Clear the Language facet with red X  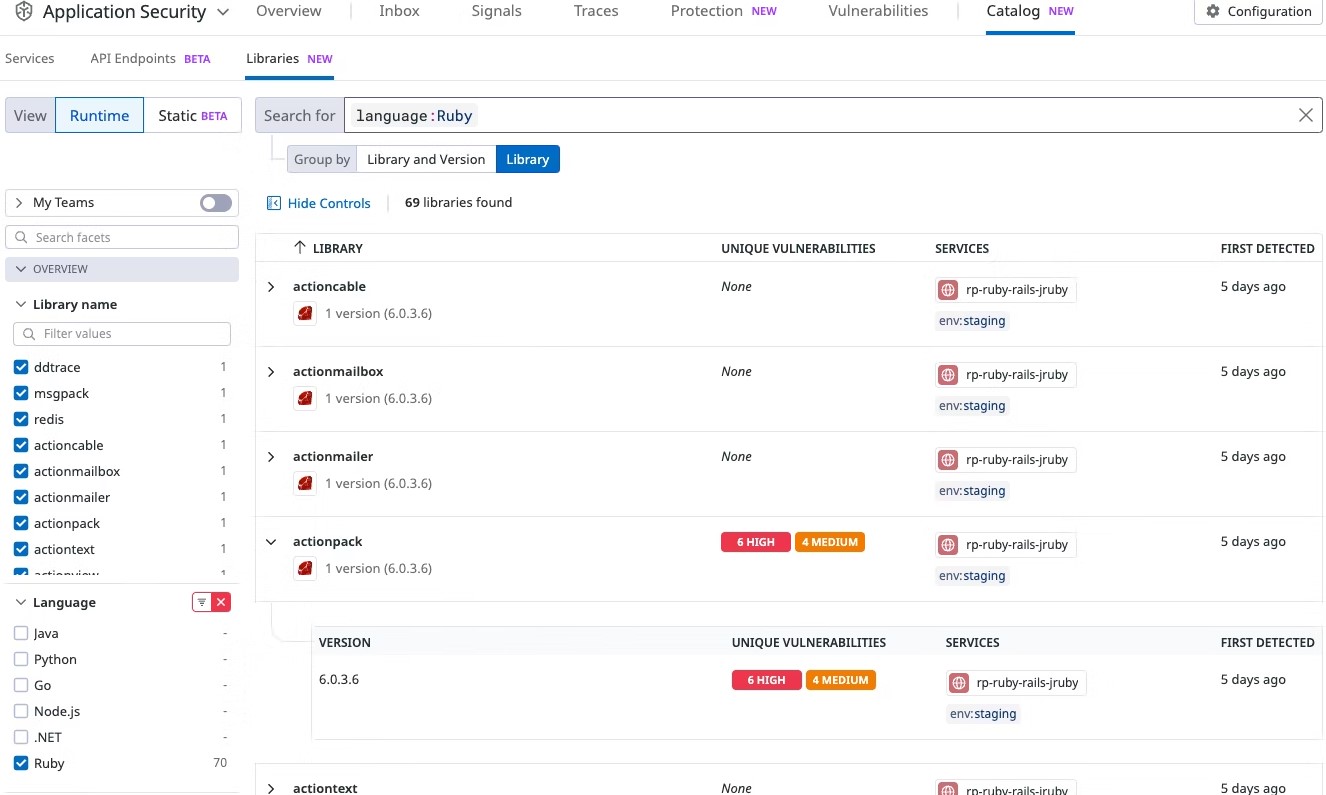tap(222, 602)
